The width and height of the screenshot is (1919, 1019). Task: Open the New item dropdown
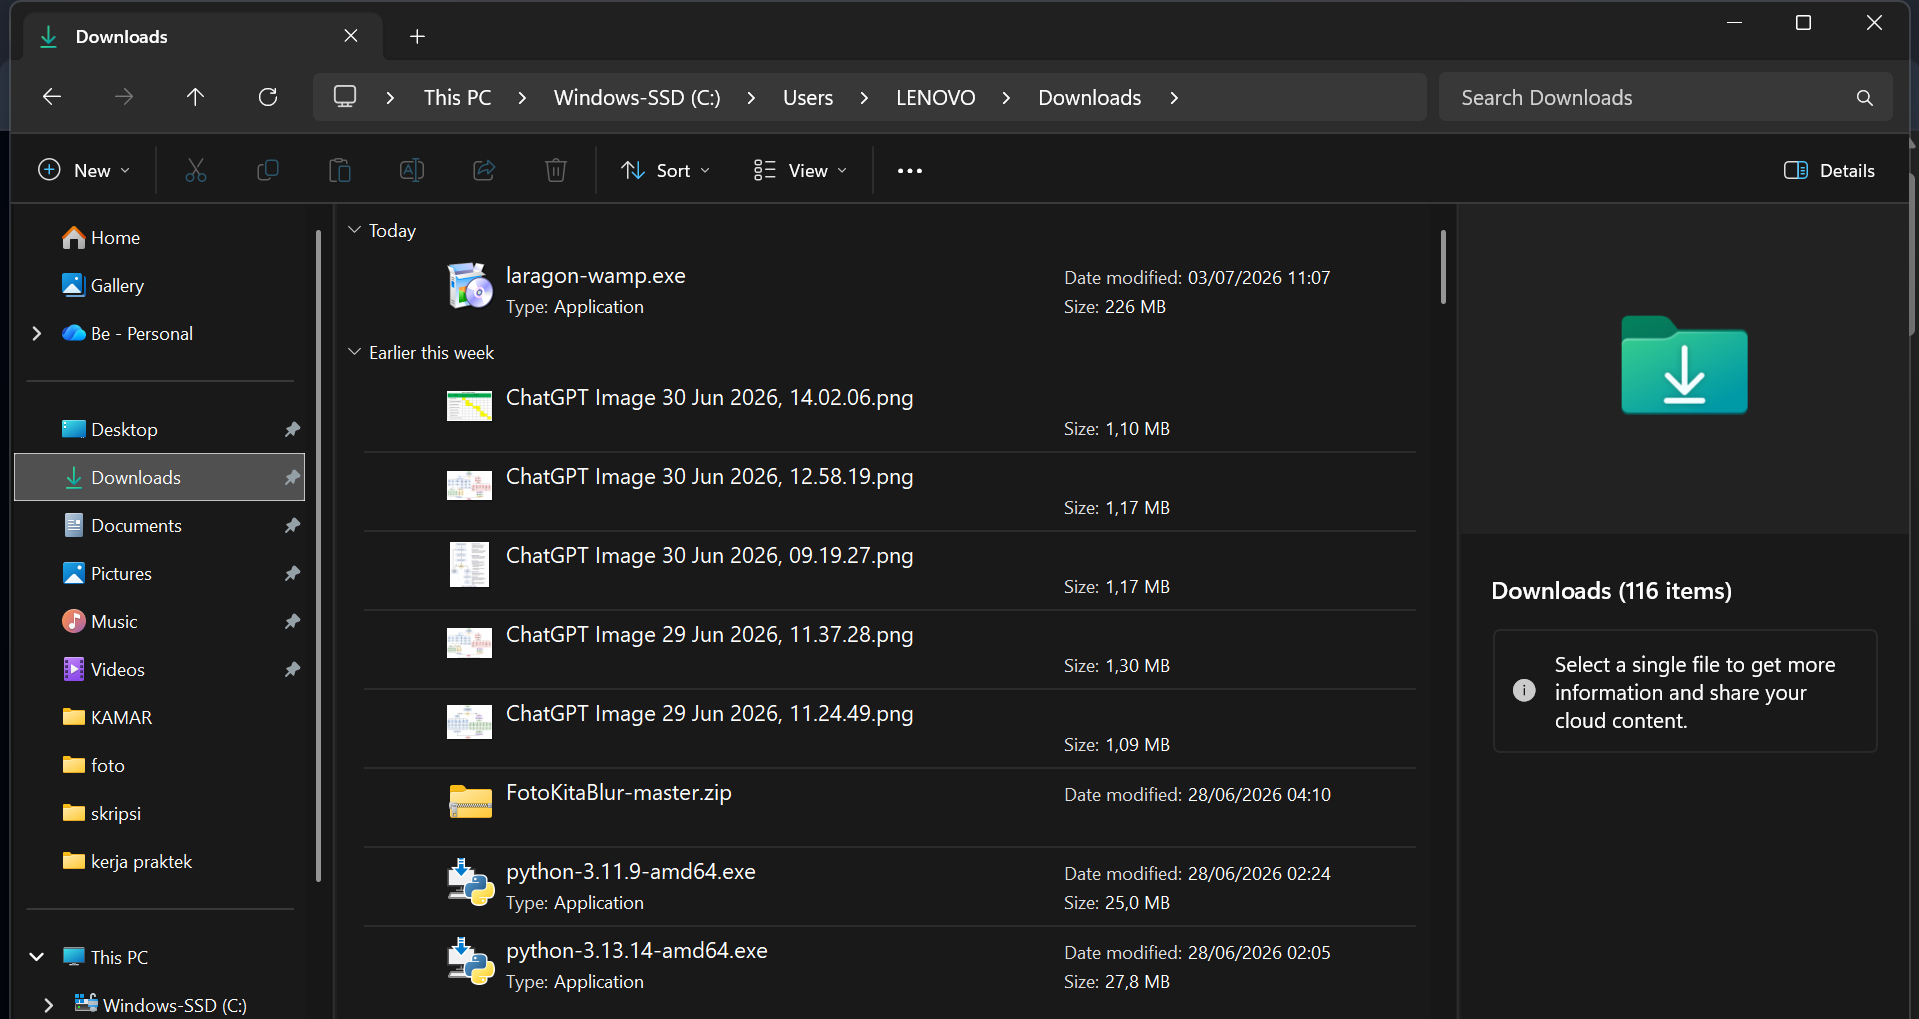[x=84, y=171]
